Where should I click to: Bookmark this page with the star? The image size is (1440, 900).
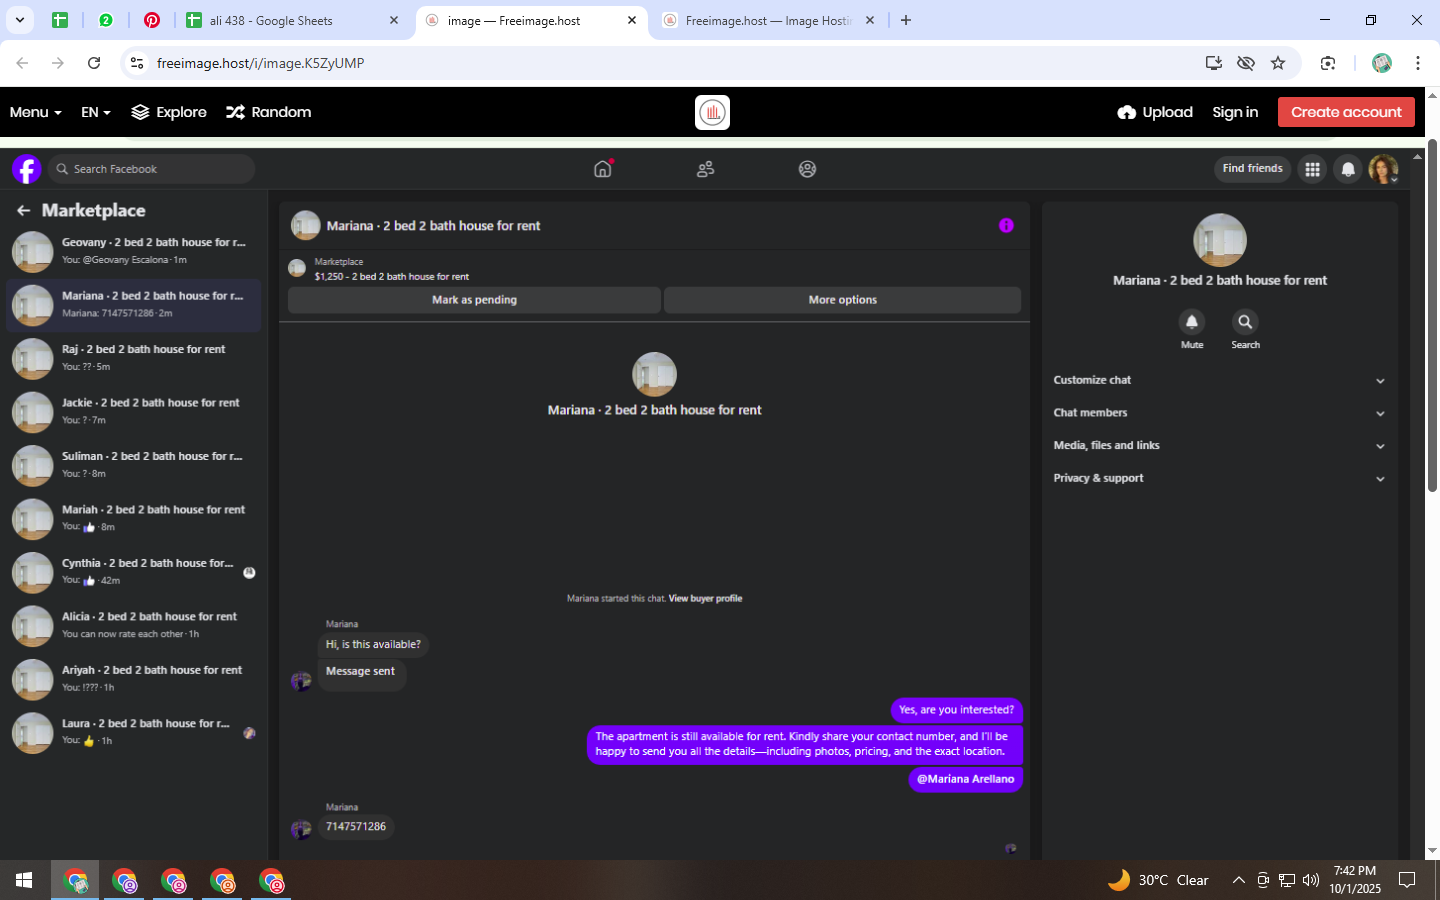pos(1278,63)
